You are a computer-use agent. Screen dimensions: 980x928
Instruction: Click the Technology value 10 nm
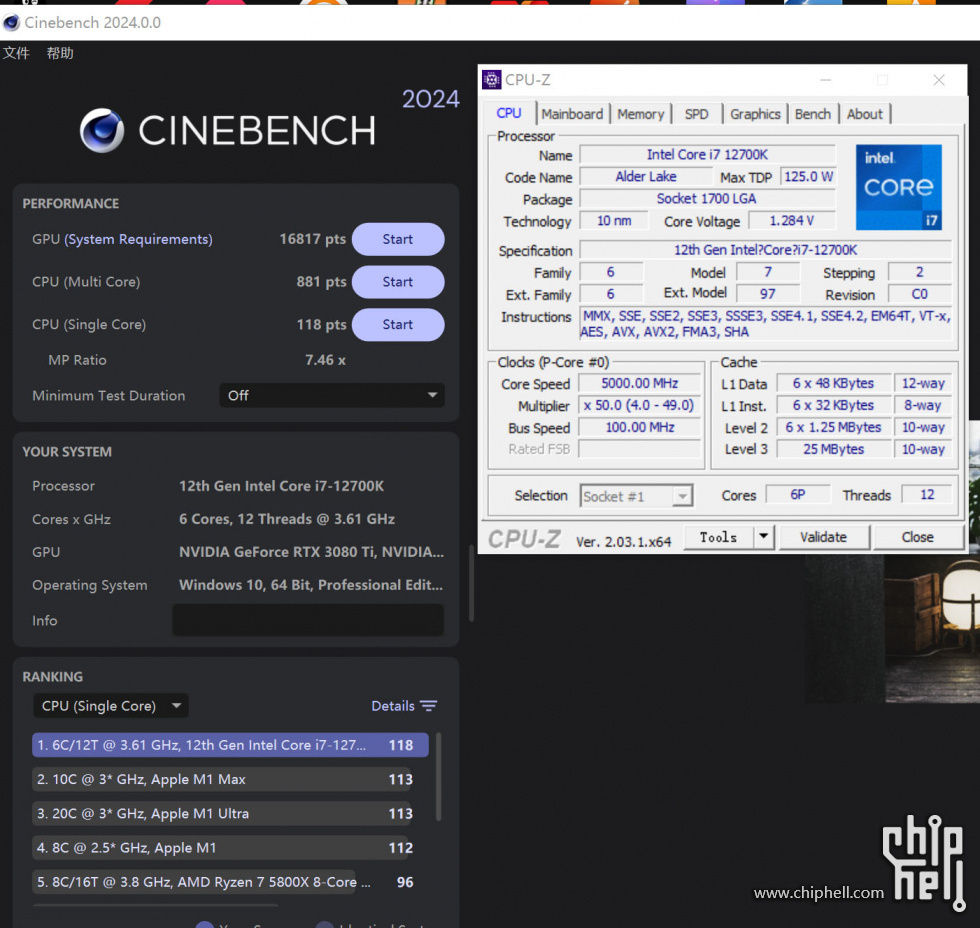(x=614, y=221)
